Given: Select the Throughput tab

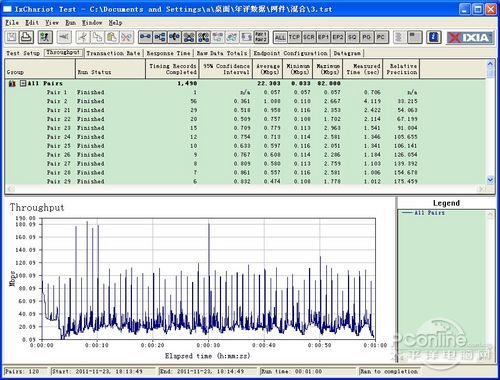Looking at the screenshot, I should click(x=63, y=52).
